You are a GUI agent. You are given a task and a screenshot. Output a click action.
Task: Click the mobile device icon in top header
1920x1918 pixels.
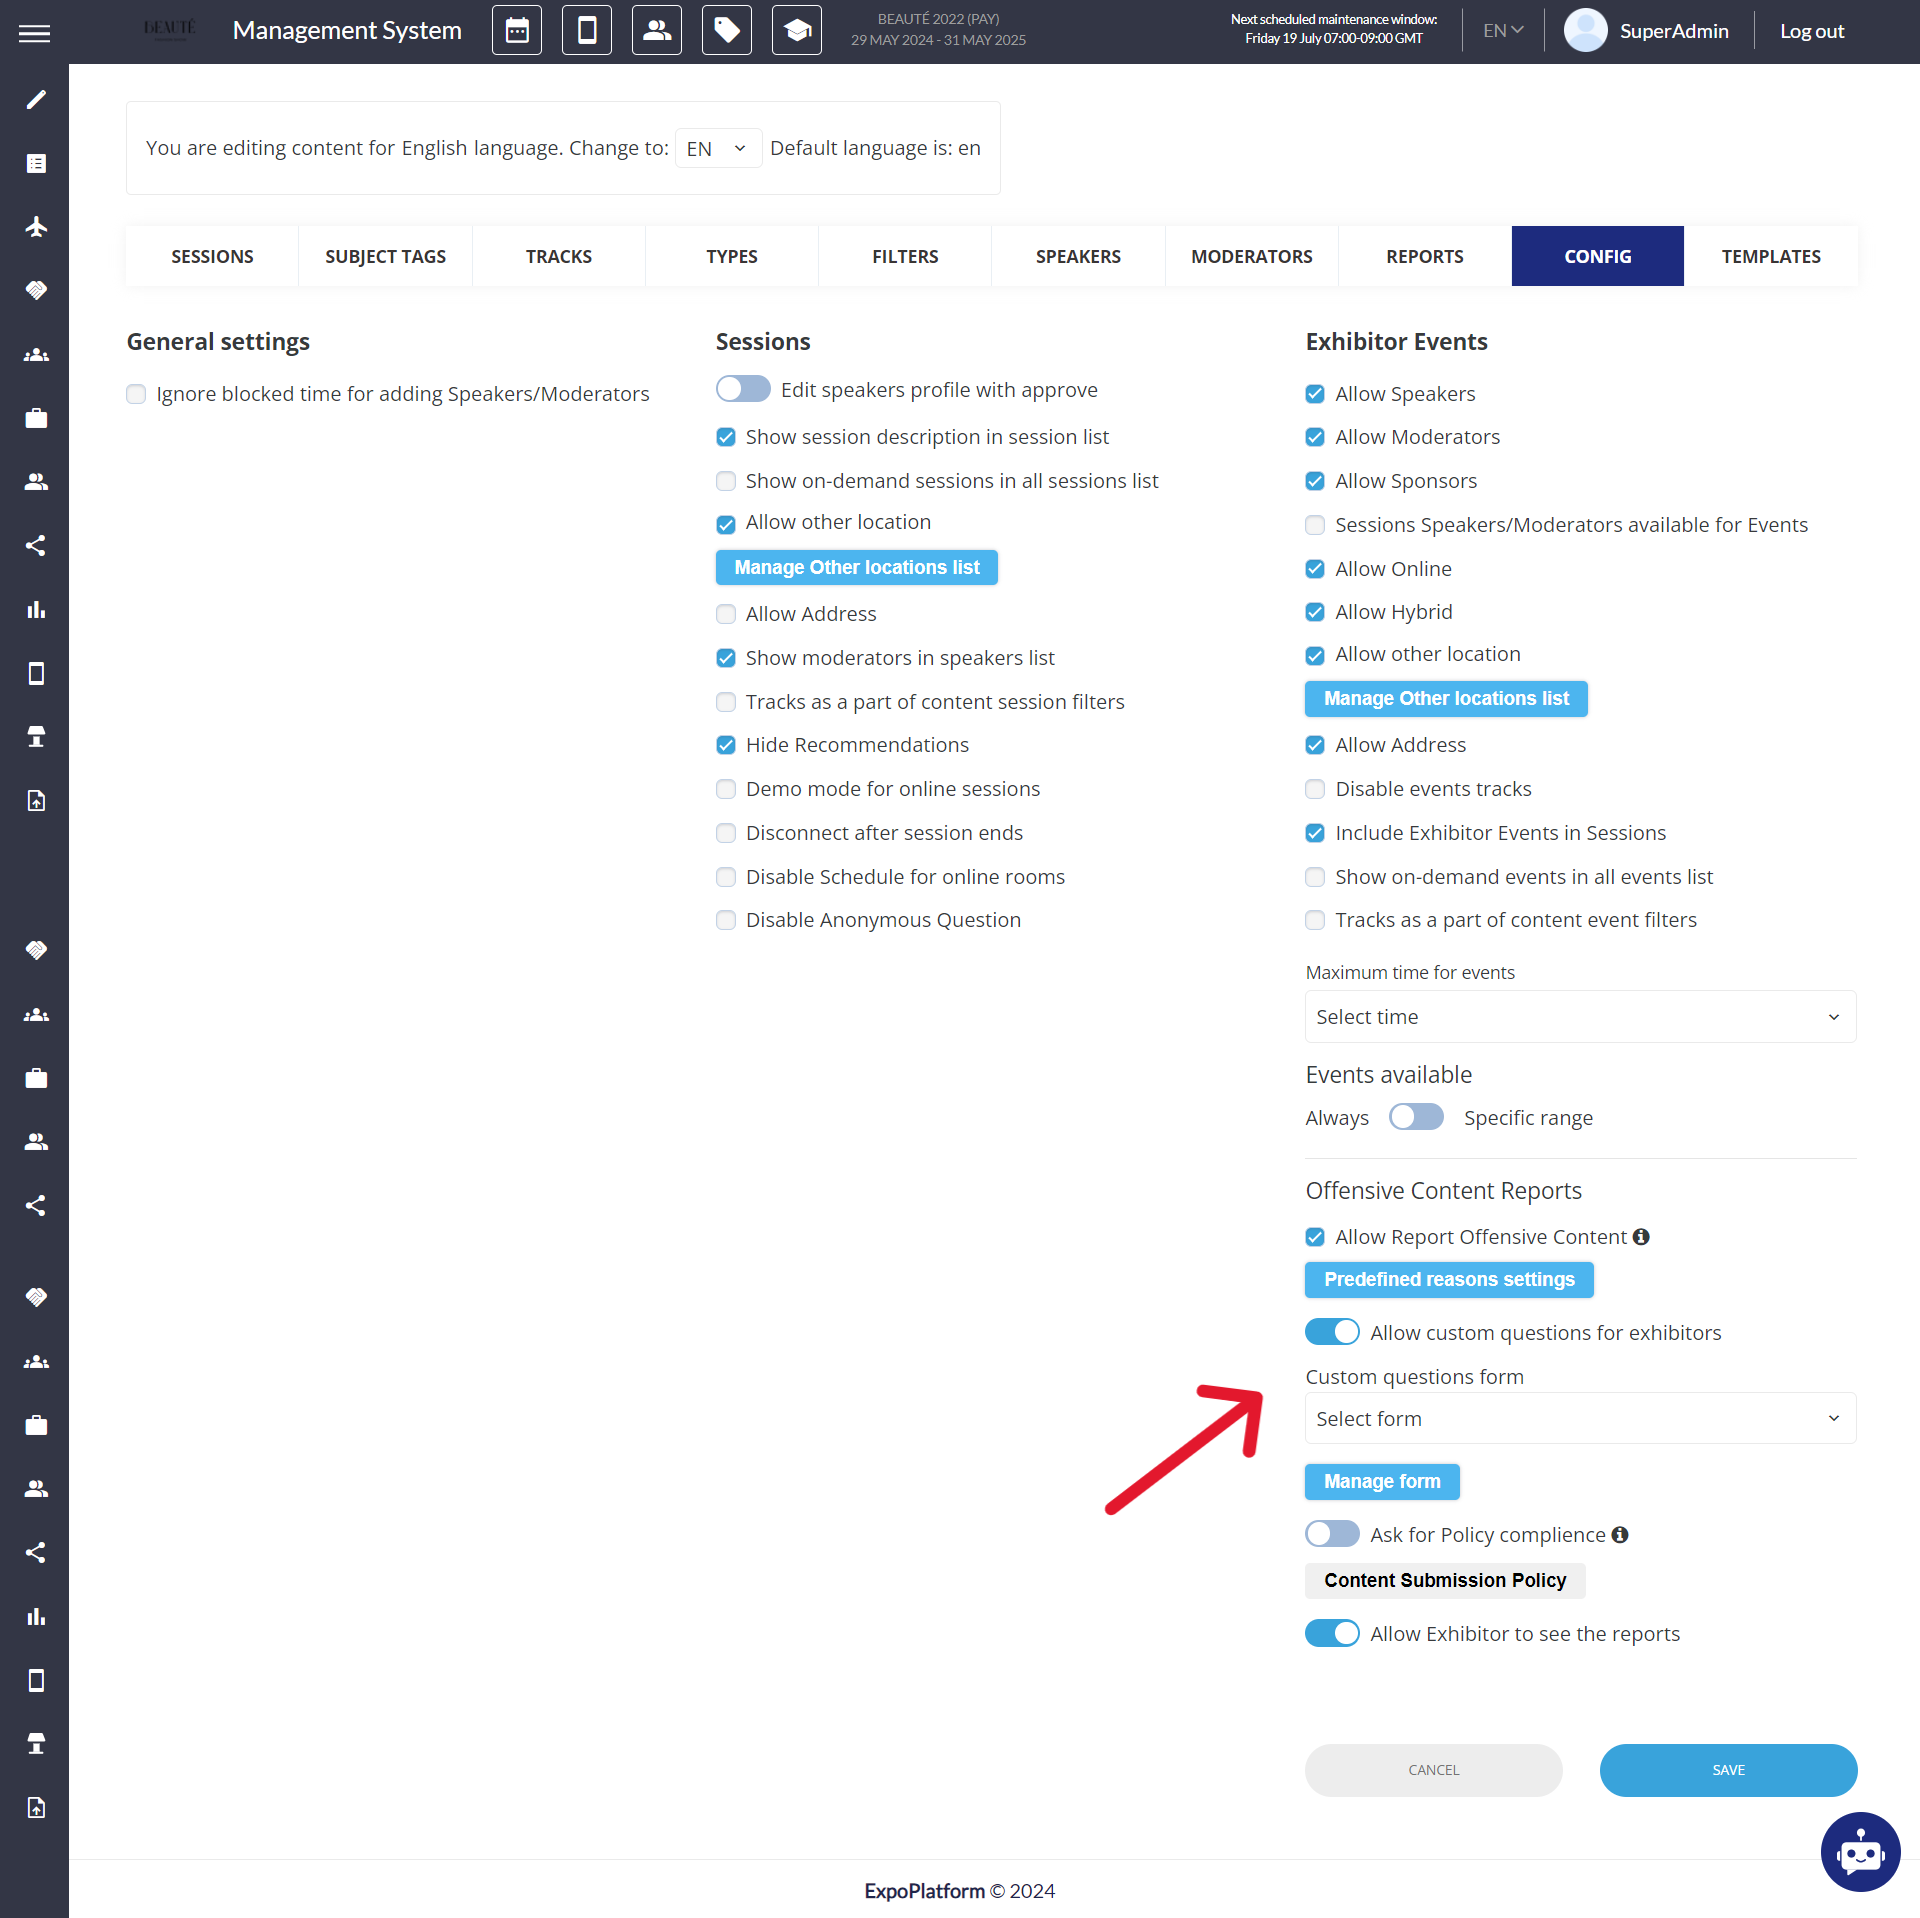[587, 30]
